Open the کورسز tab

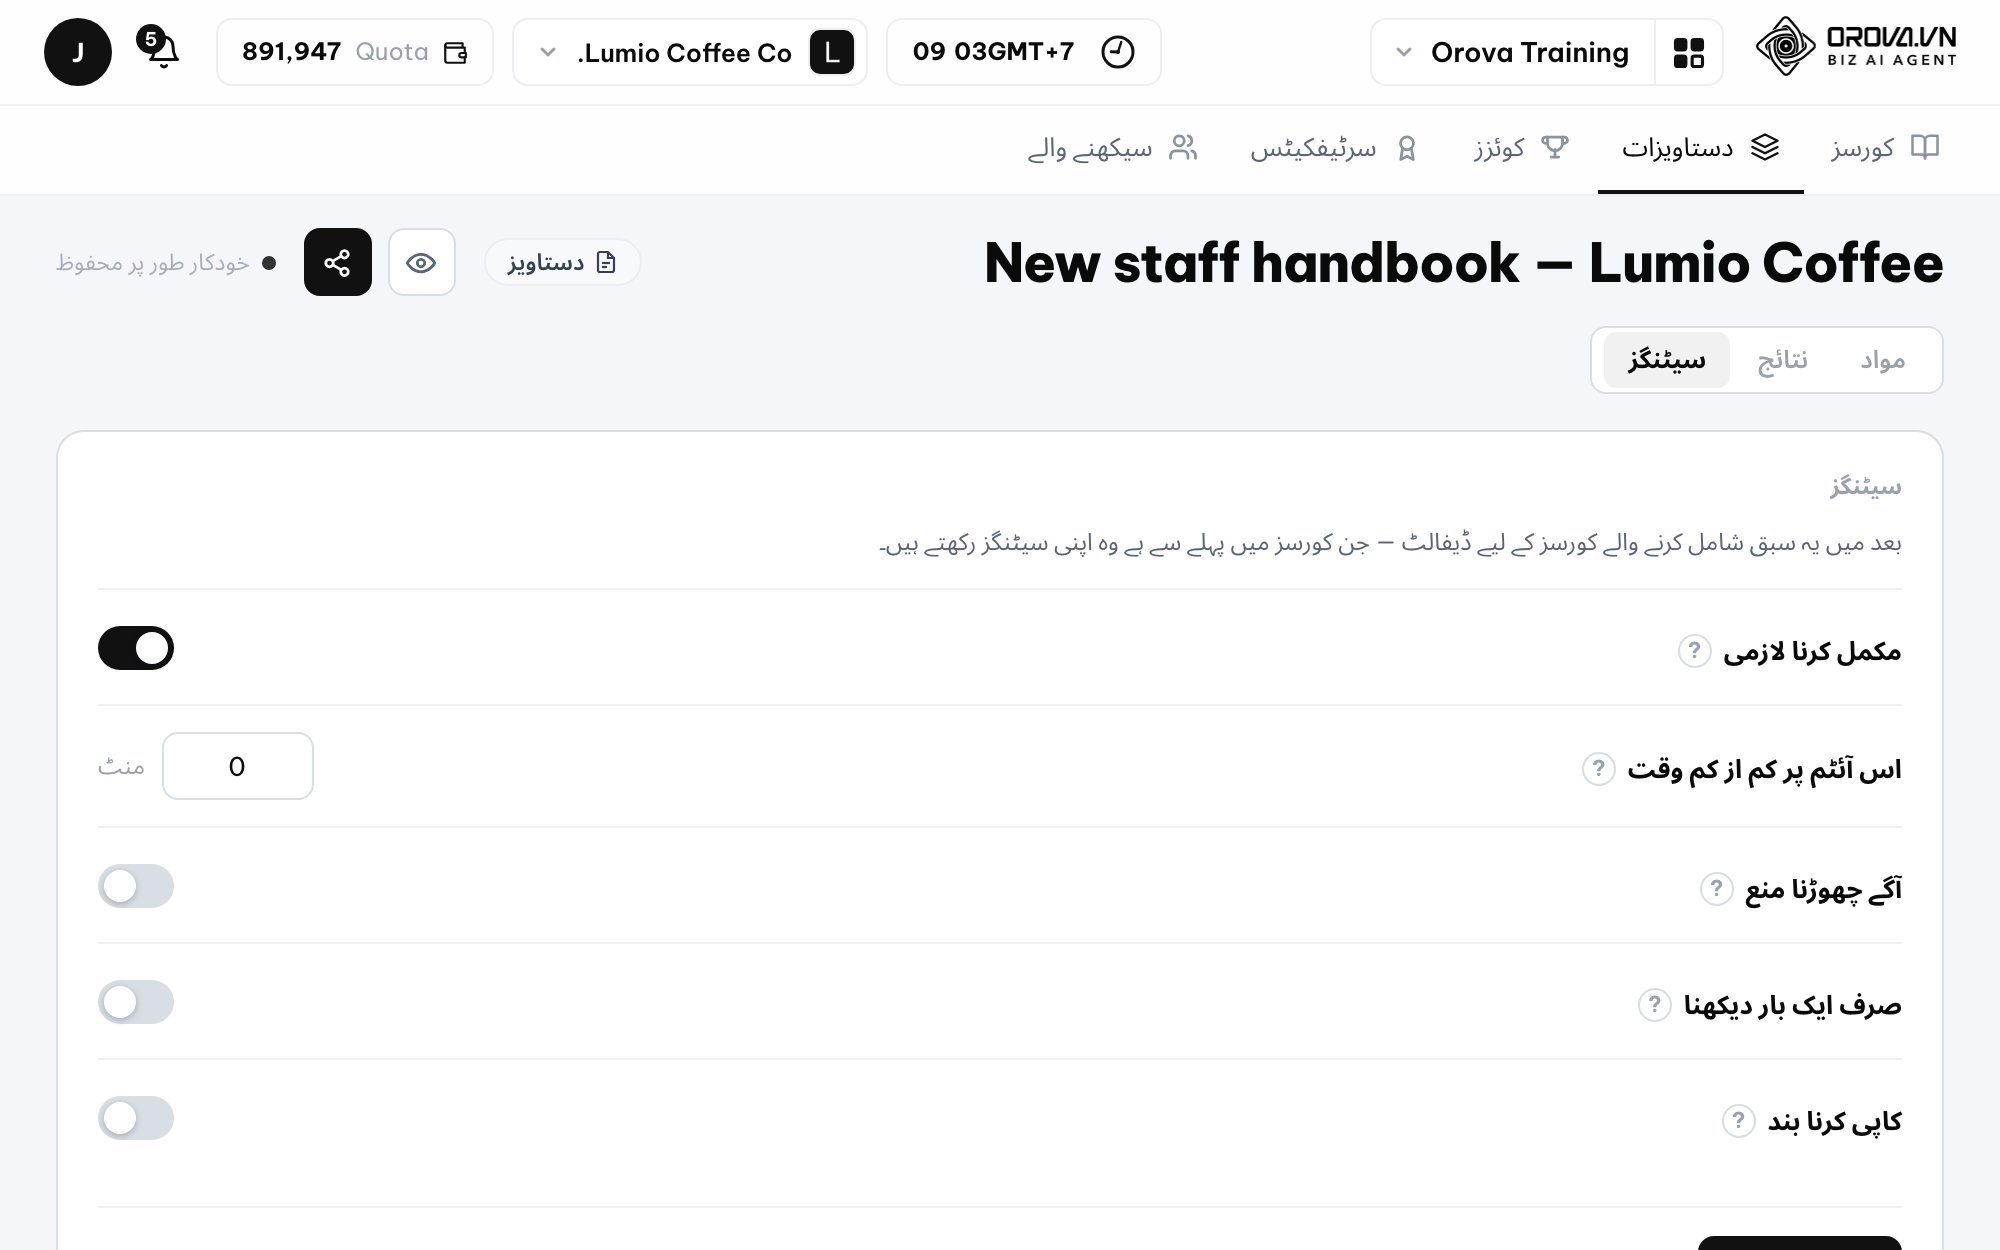1885,148
